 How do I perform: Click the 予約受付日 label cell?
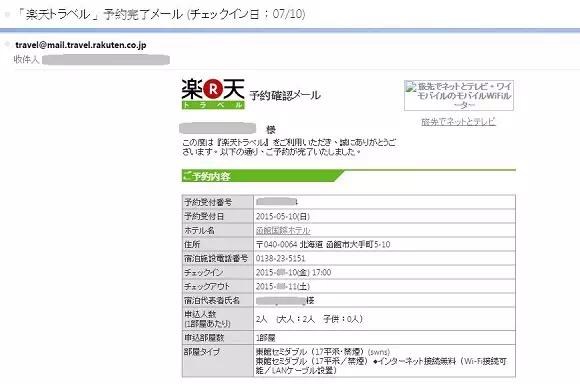tap(218, 216)
